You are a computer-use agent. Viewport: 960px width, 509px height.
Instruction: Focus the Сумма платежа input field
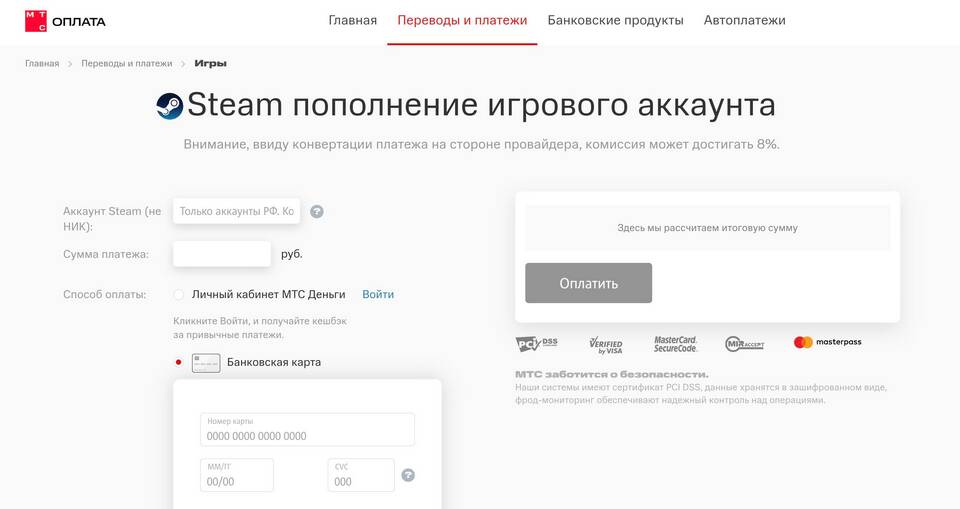tap(222, 254)
